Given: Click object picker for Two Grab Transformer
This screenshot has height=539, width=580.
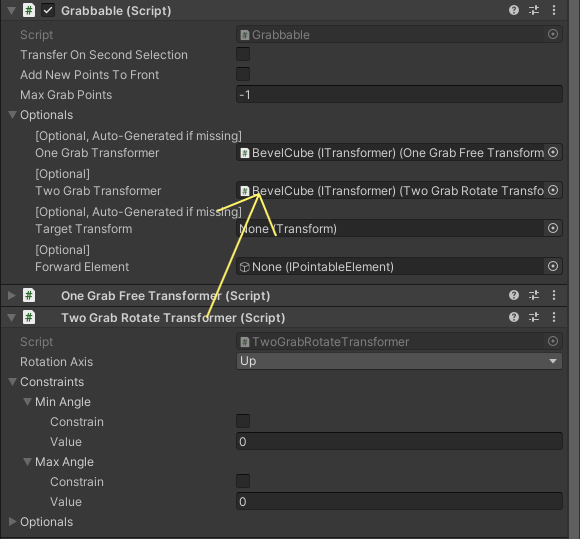Looking at the screenshot, I should coord(553,191).
